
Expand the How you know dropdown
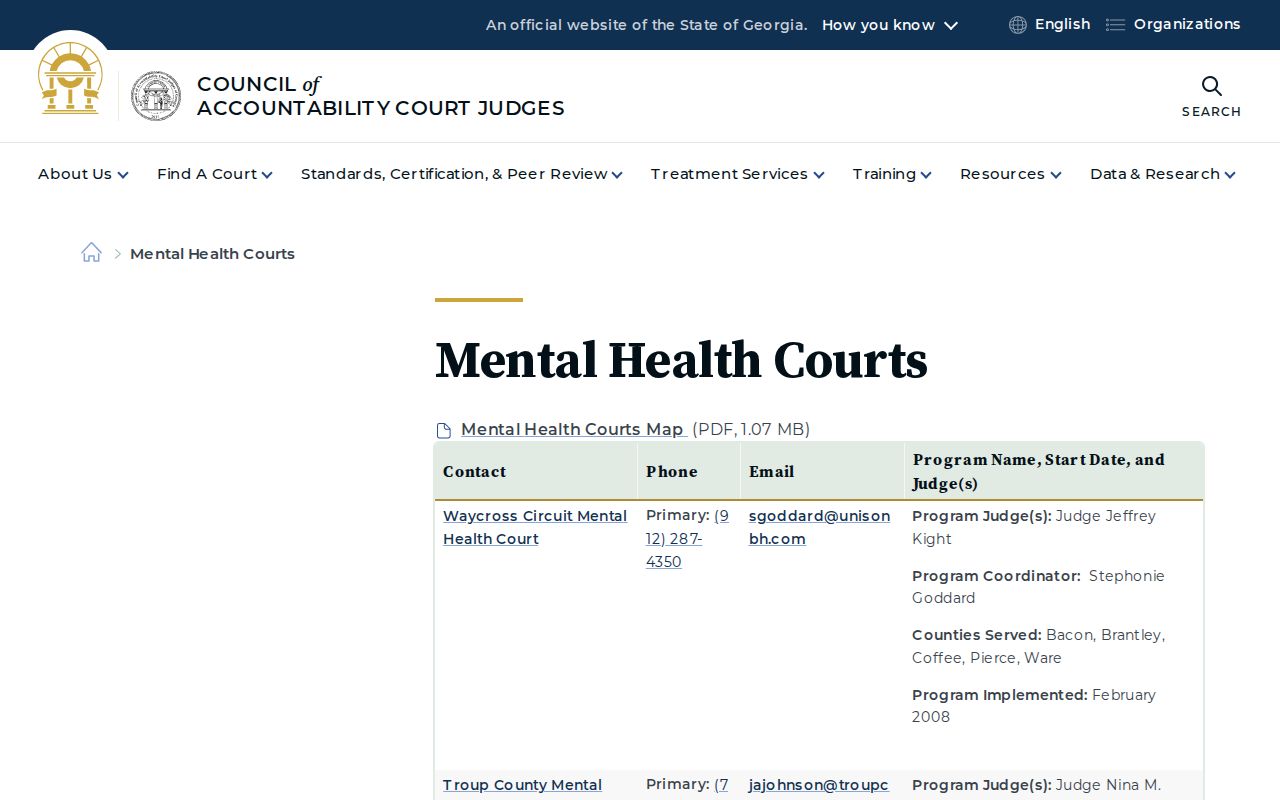click(x=890, y=25)
